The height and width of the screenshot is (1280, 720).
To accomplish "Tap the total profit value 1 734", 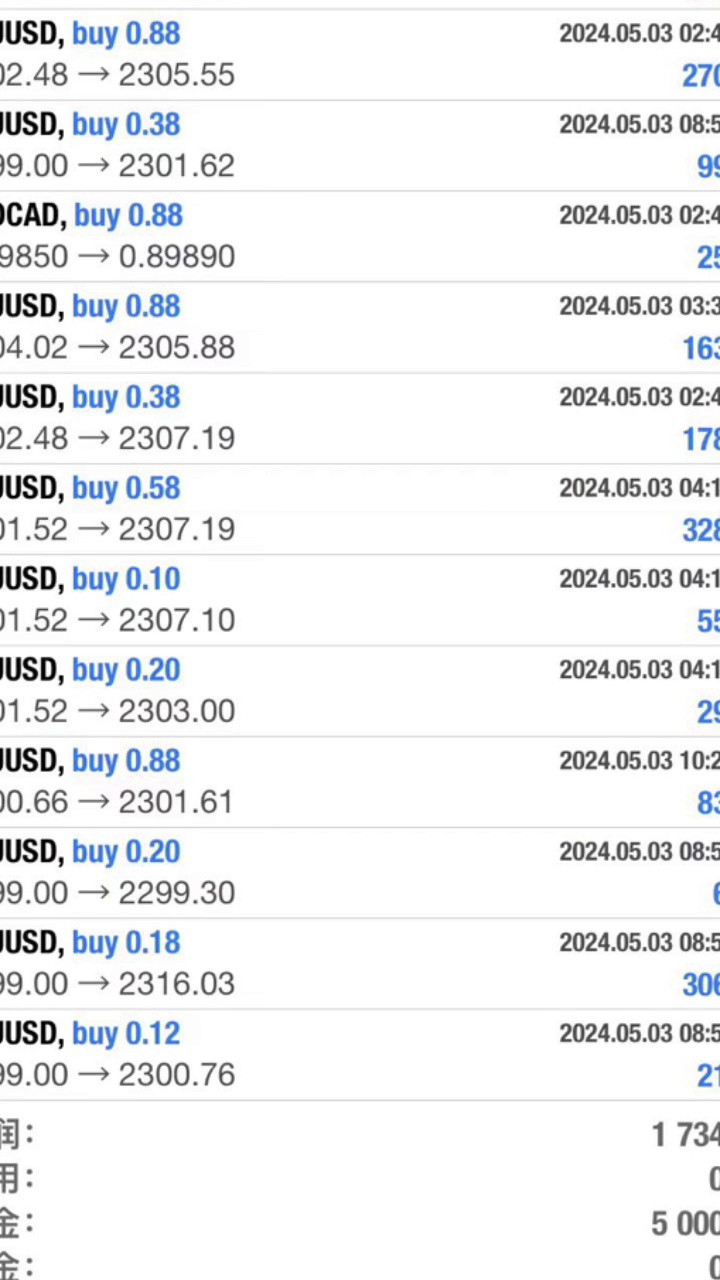I will 686,1135.
